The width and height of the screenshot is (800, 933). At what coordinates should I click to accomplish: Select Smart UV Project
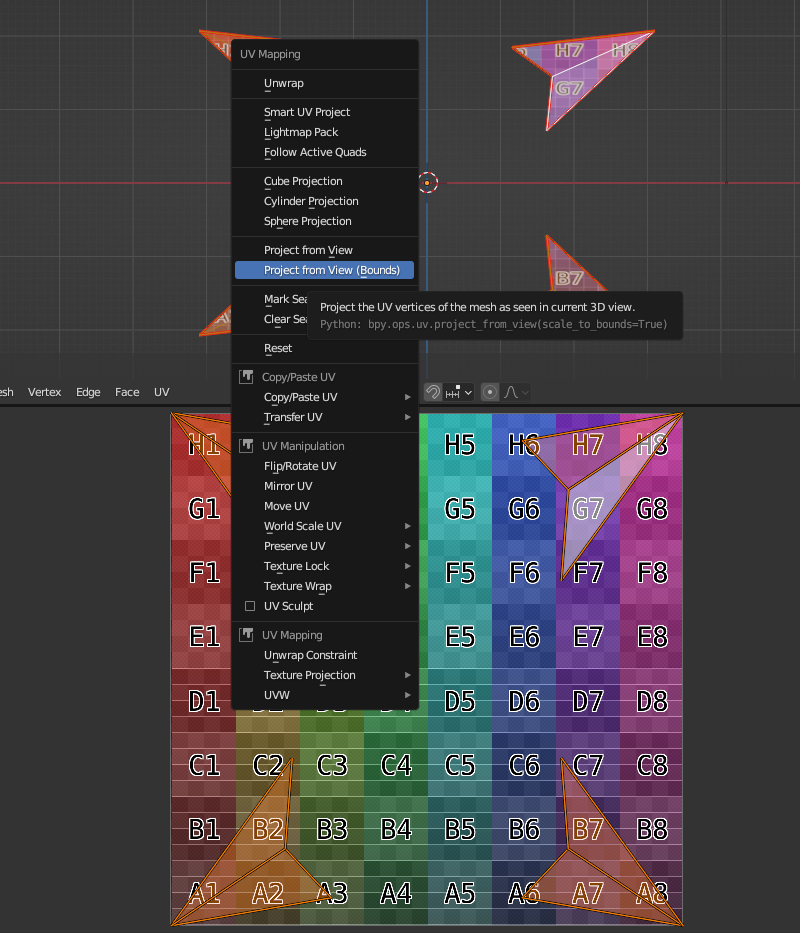tap(324, 112)
